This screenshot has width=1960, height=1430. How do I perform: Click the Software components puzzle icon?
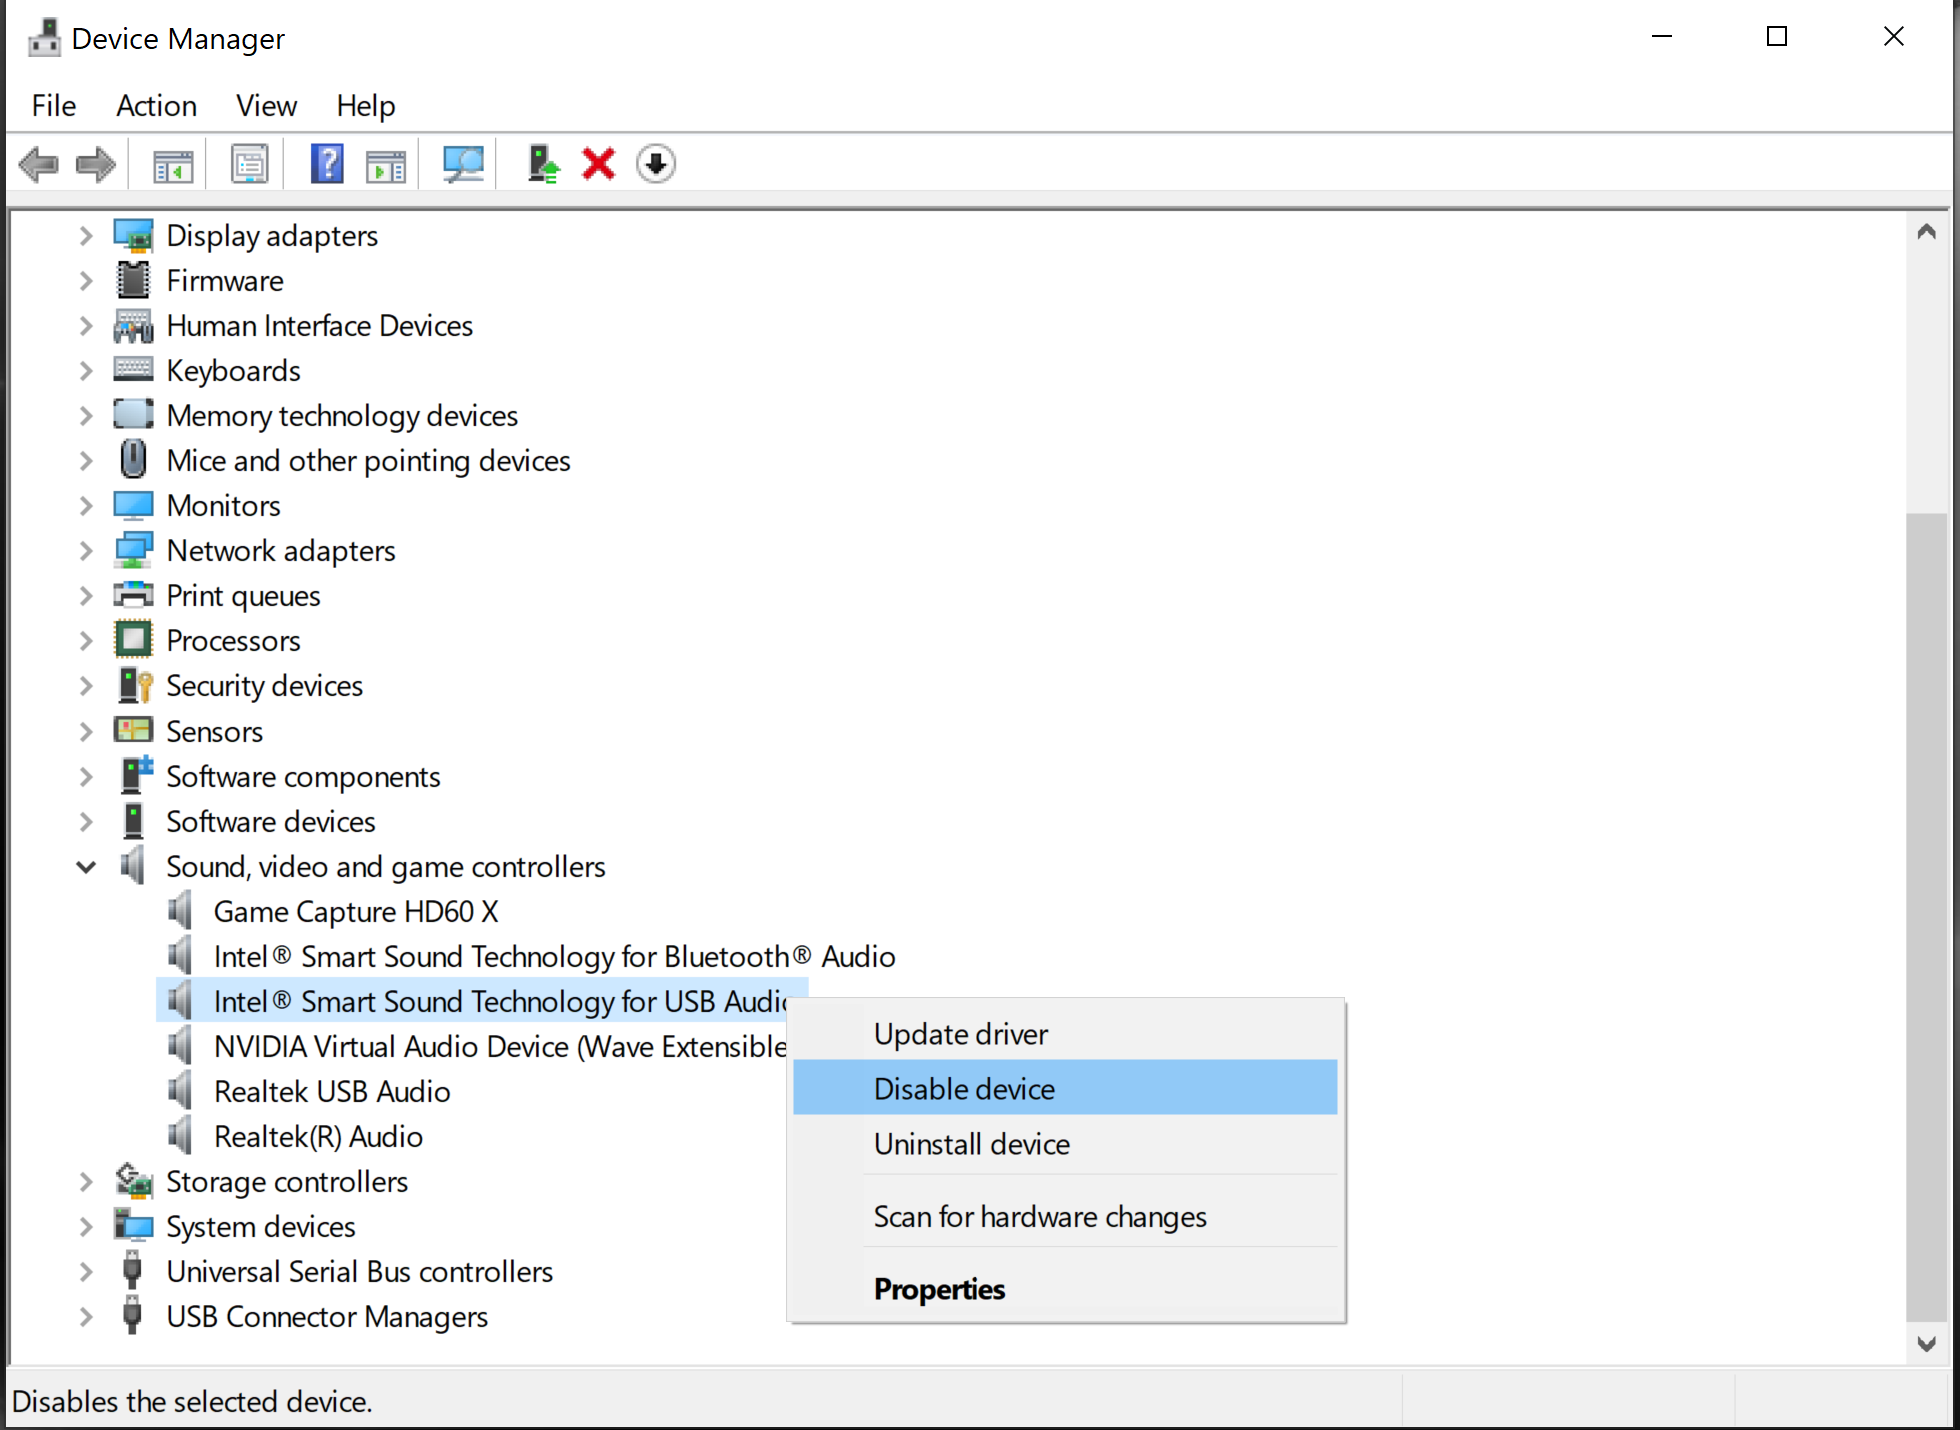[x=136, y=776]
